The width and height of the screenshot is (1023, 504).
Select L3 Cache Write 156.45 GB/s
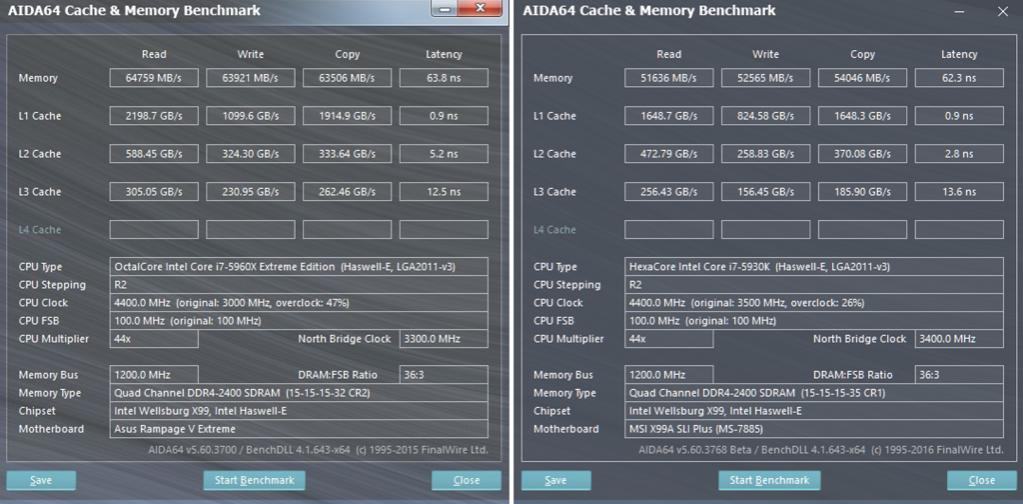point(765,192)
